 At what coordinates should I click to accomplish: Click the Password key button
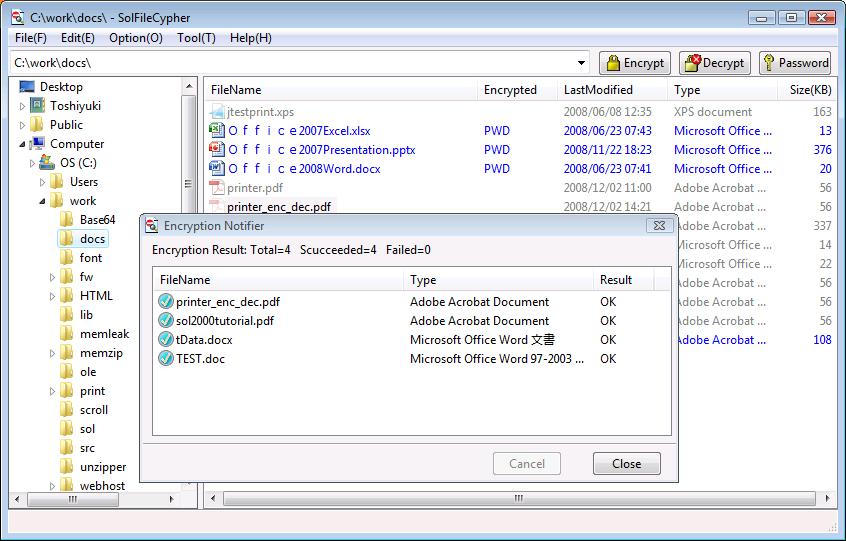pos(795,63)
